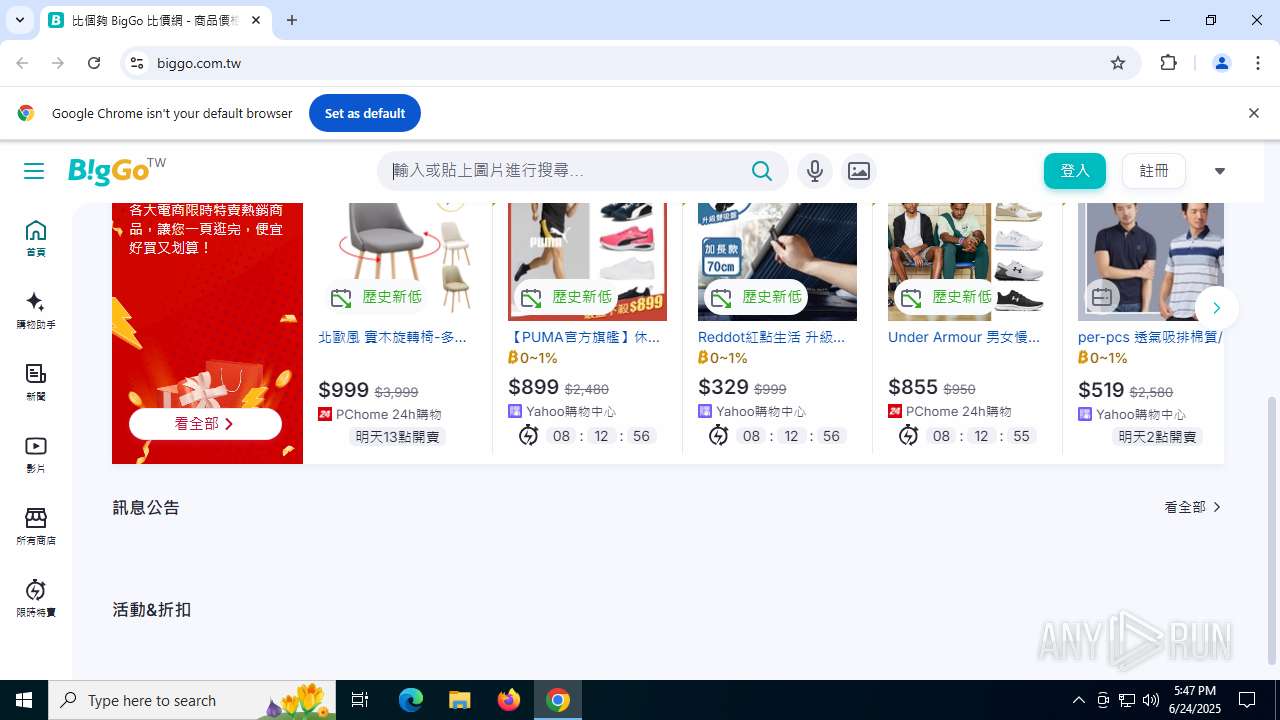Open Chrome profile icon
This screenshot has width=1280, height=720.
(x=1221, y=63)
